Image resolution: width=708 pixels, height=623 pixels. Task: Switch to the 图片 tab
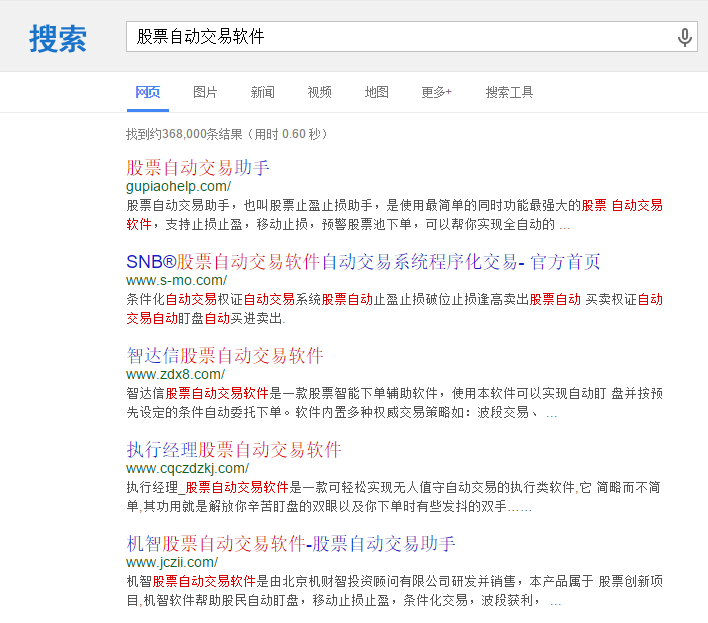pos(205,92)
